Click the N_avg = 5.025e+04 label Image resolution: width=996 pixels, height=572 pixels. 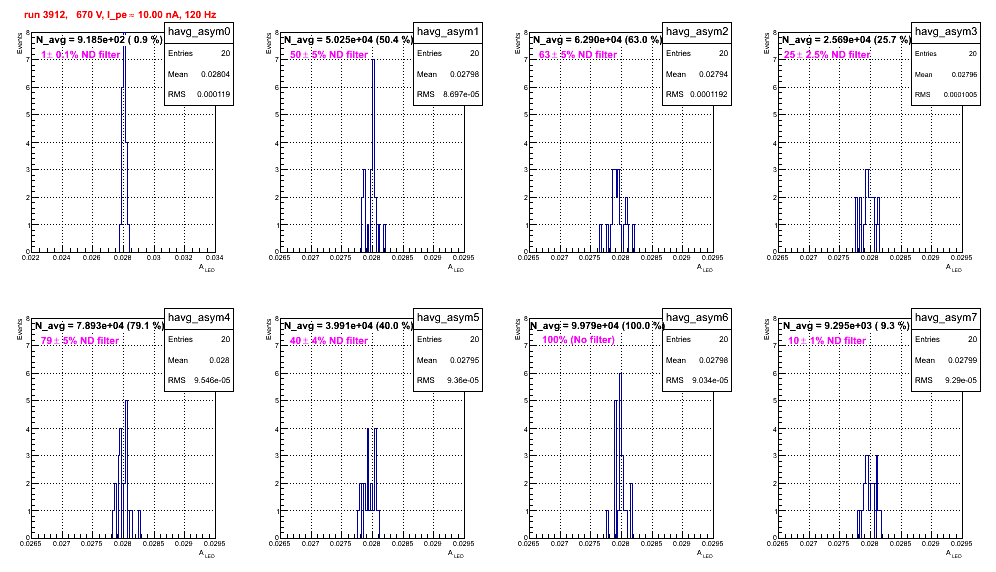[348, 40]
